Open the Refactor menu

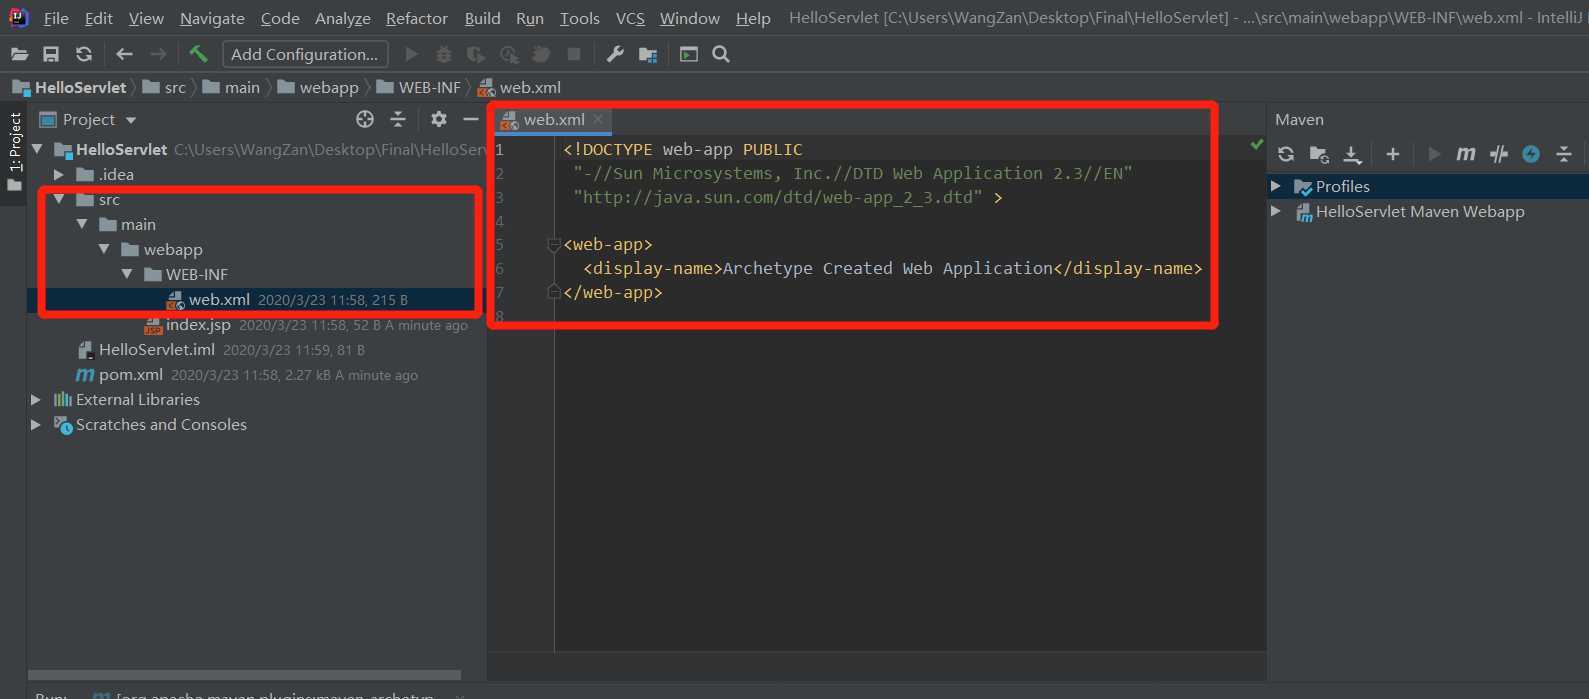(417, 18)
